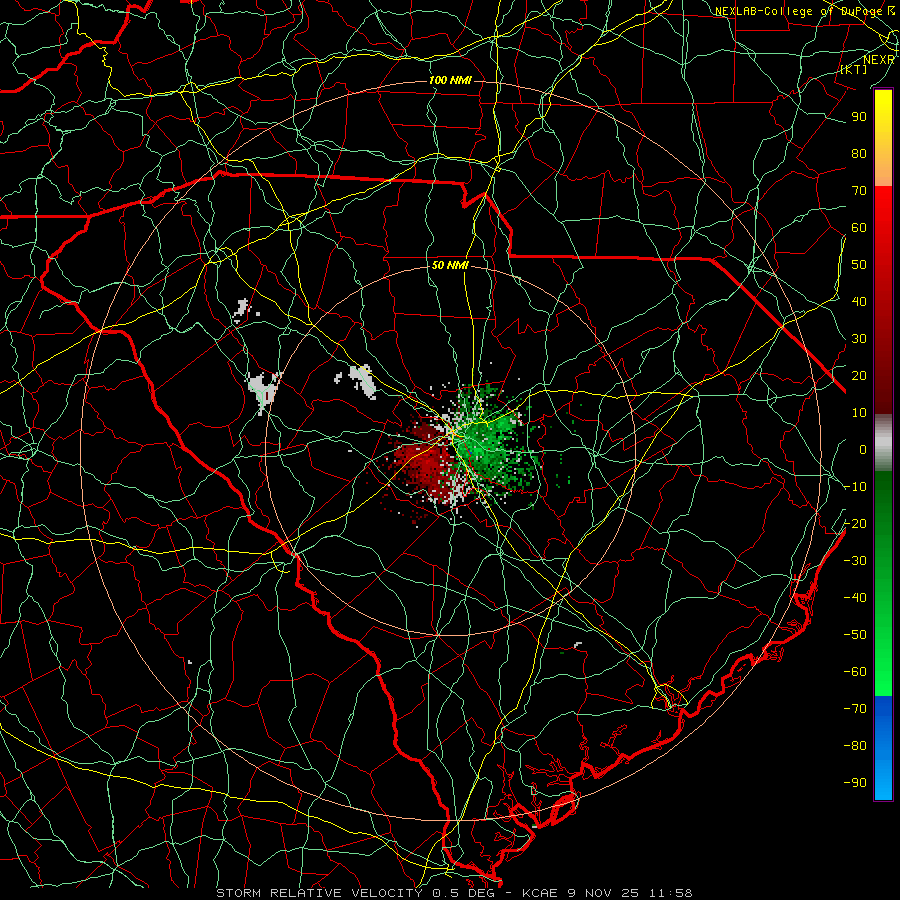Click the 50 value on the velocity scale
Screen dimensions: 900x900
pyautogui.click(x=859, y=265)
